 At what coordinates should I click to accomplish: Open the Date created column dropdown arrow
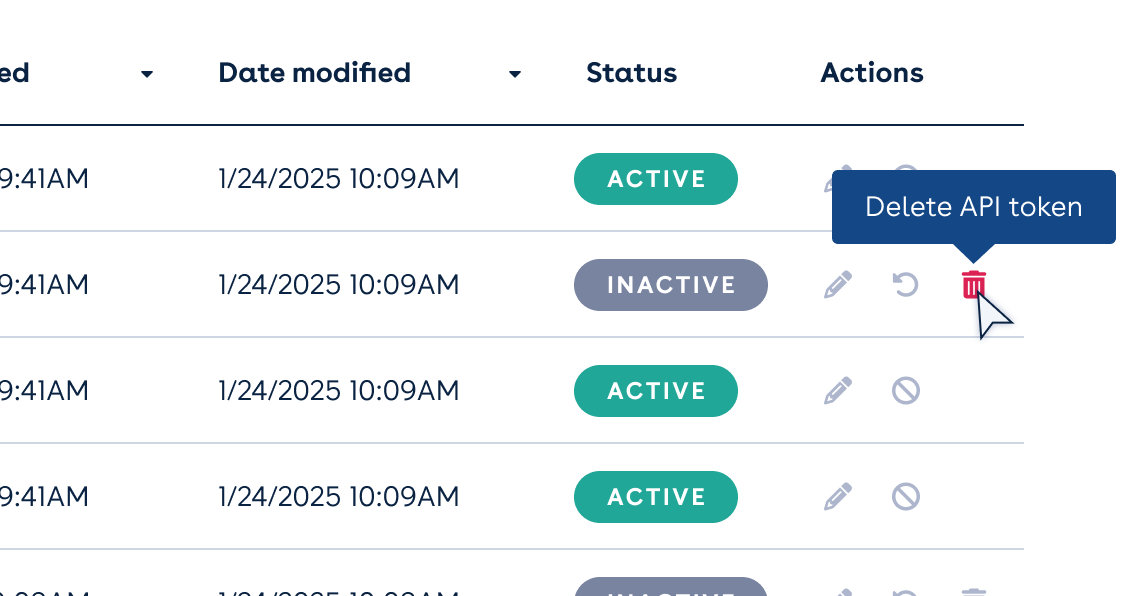[x=147, y=74]
